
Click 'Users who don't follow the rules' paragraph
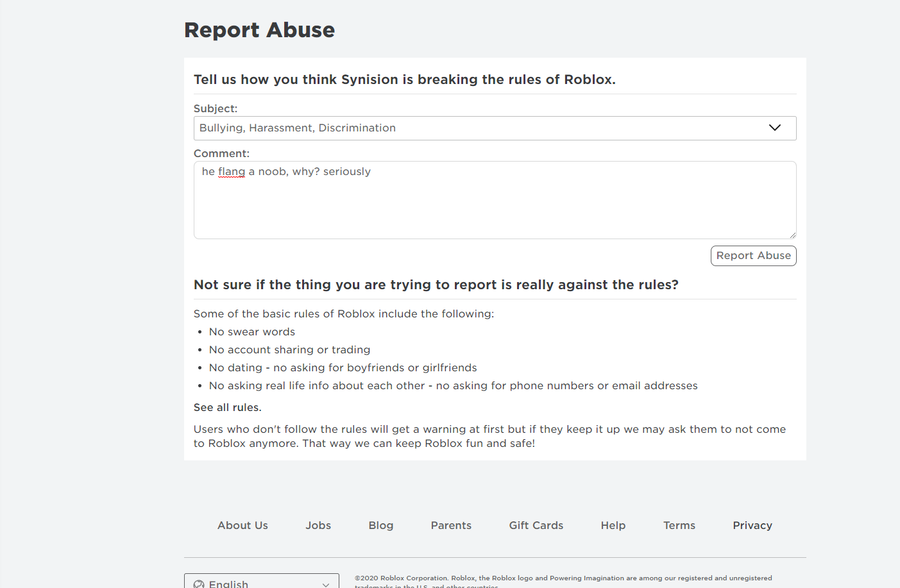coord(490,436)
